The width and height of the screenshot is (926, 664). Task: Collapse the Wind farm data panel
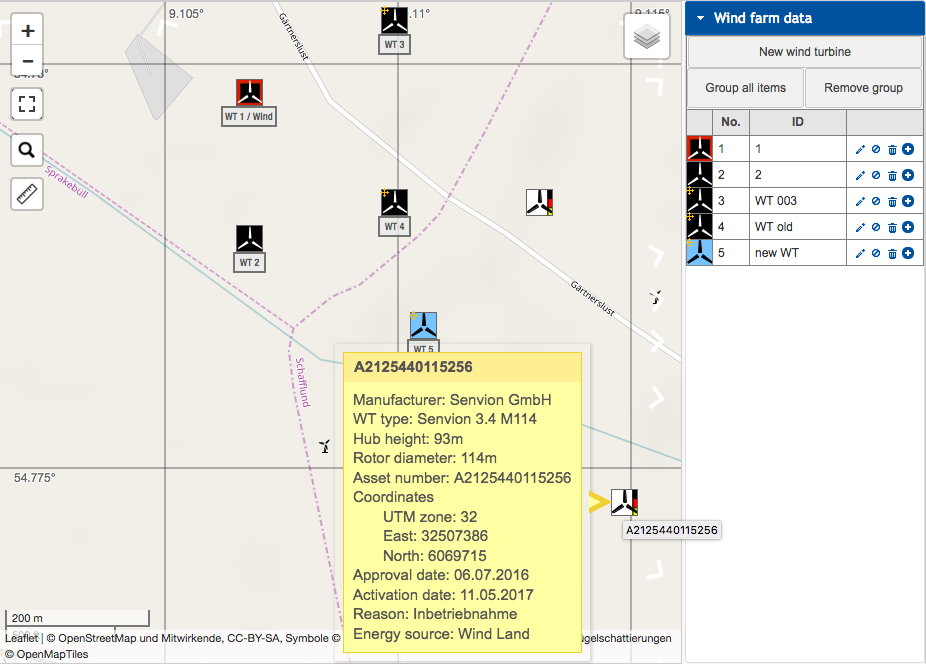700,18
